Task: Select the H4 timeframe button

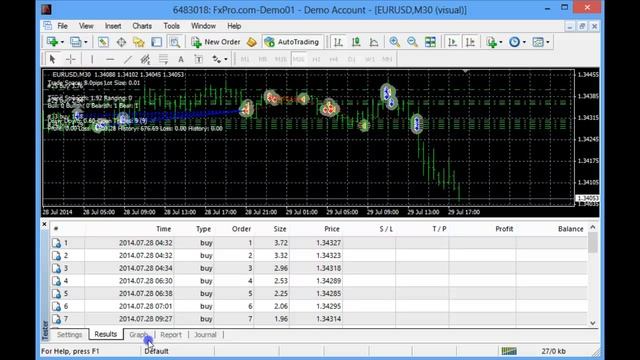Action: coord(334,59)
